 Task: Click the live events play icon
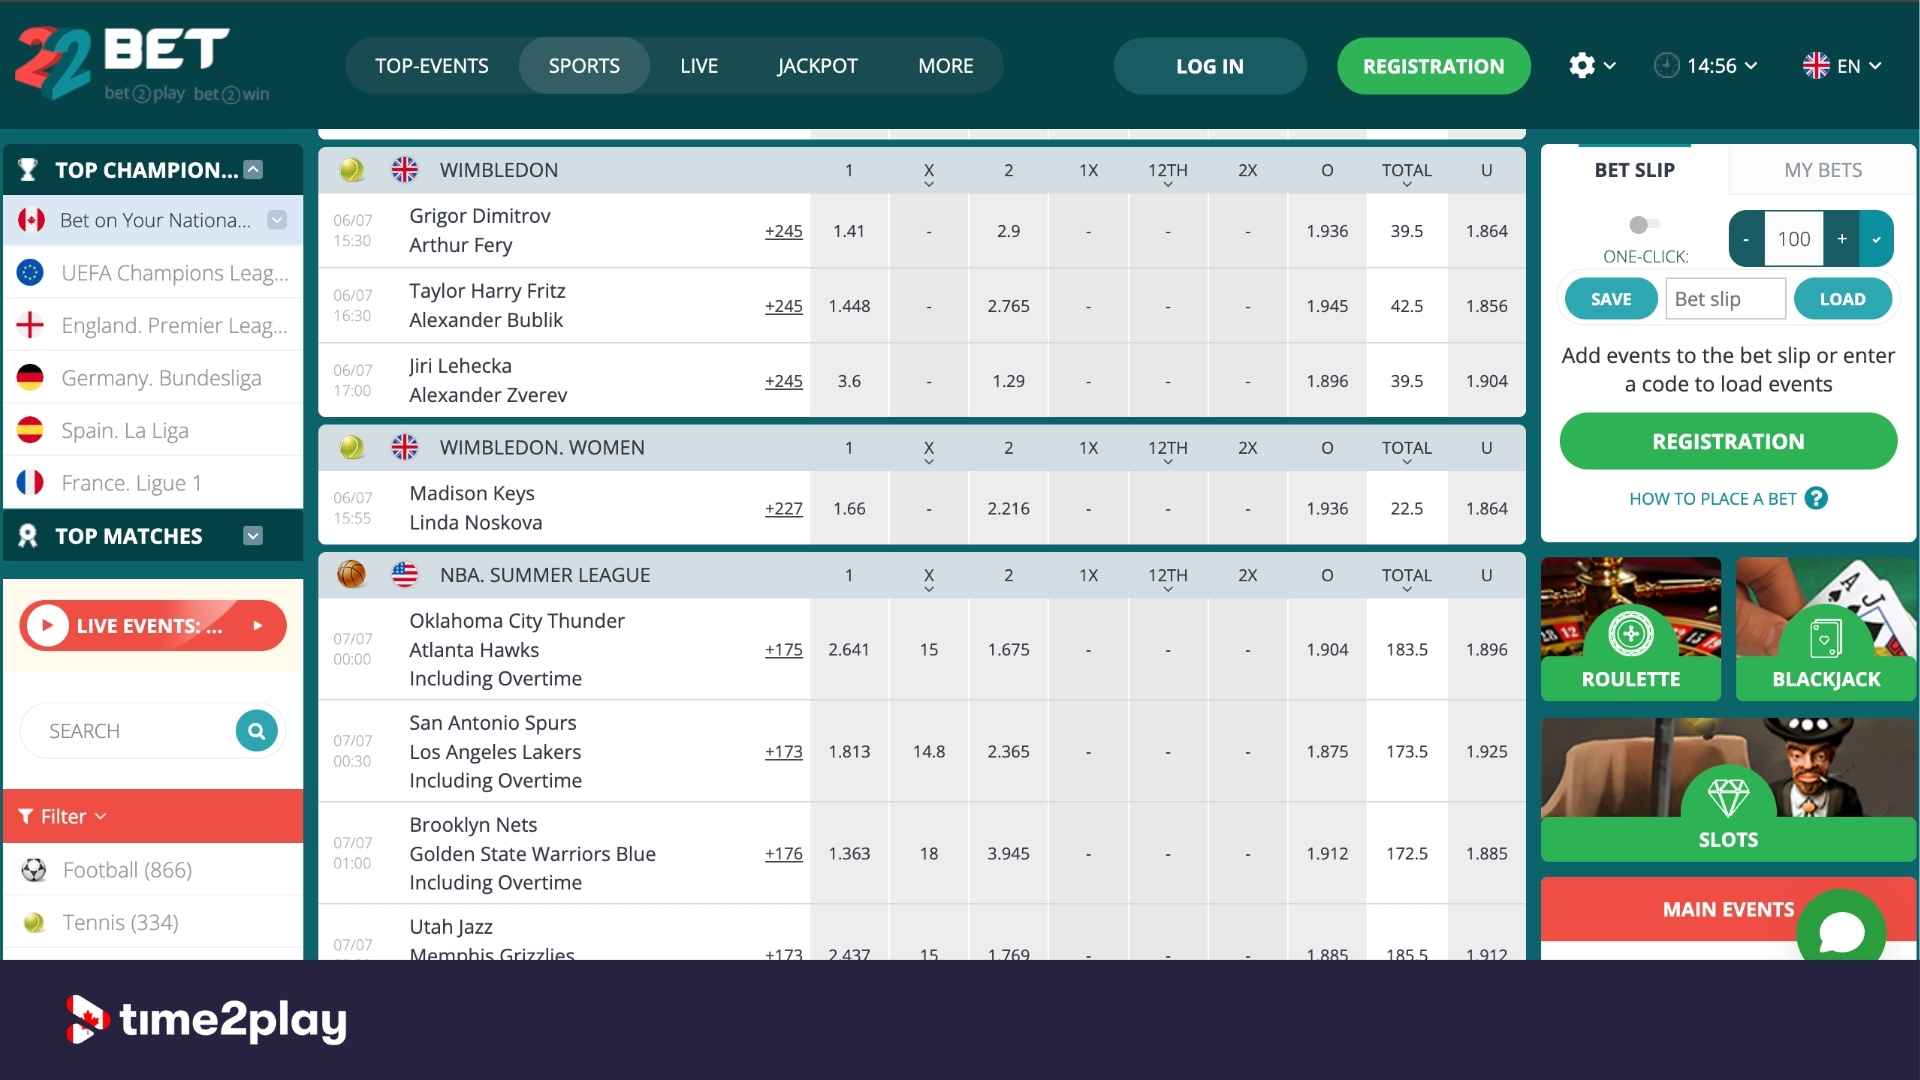pyautogui.click(x=47, y=626)
